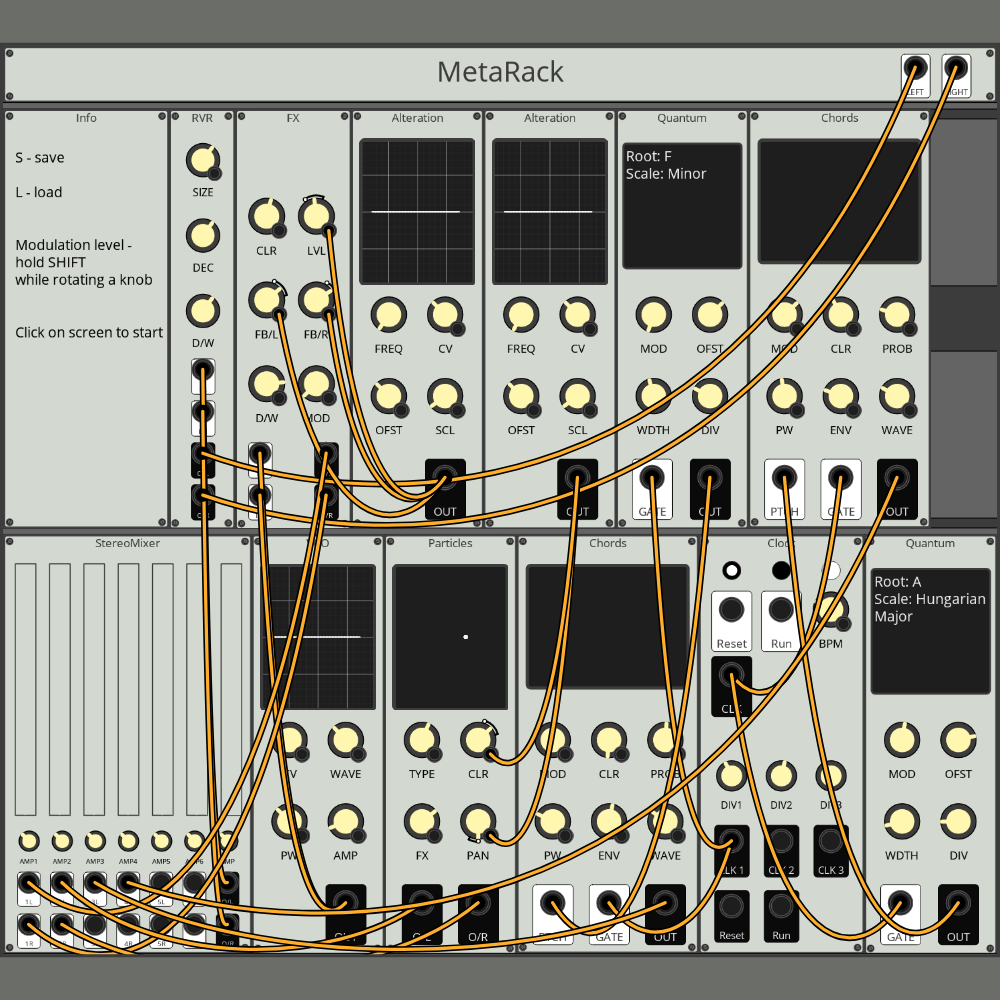The height and width of the screenshot is (1000, 1000).
Task: Click PROB knob on the top Chords module
Action: click(896, 315)
